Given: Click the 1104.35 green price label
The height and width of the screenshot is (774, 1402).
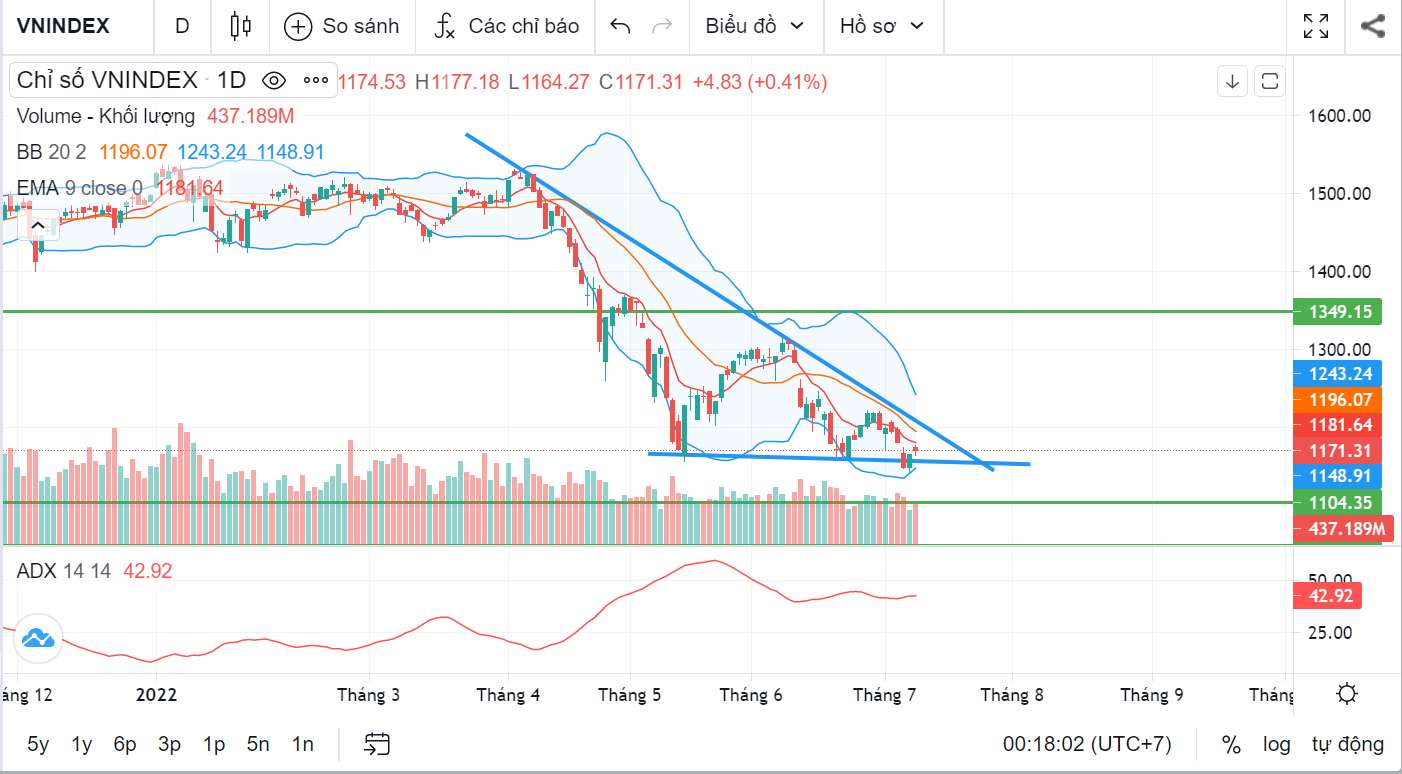Looking at the screenshot, I should click(1337, 502).
